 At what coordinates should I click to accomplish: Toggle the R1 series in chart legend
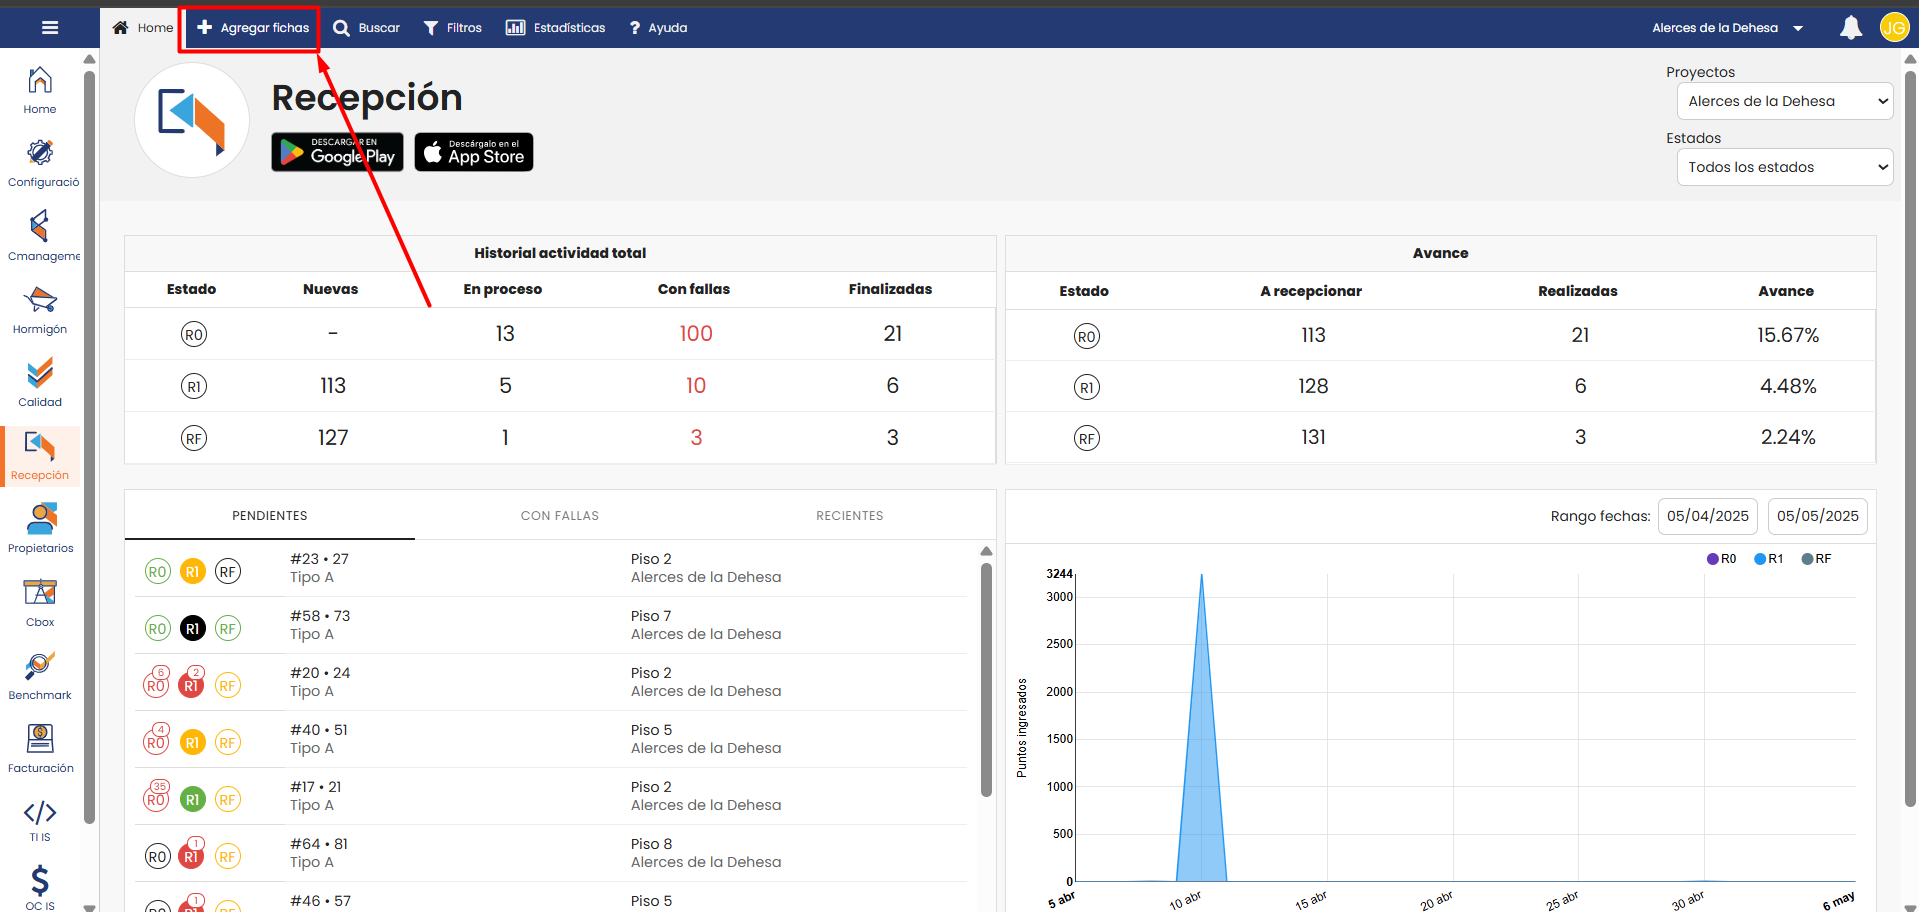1768,559
